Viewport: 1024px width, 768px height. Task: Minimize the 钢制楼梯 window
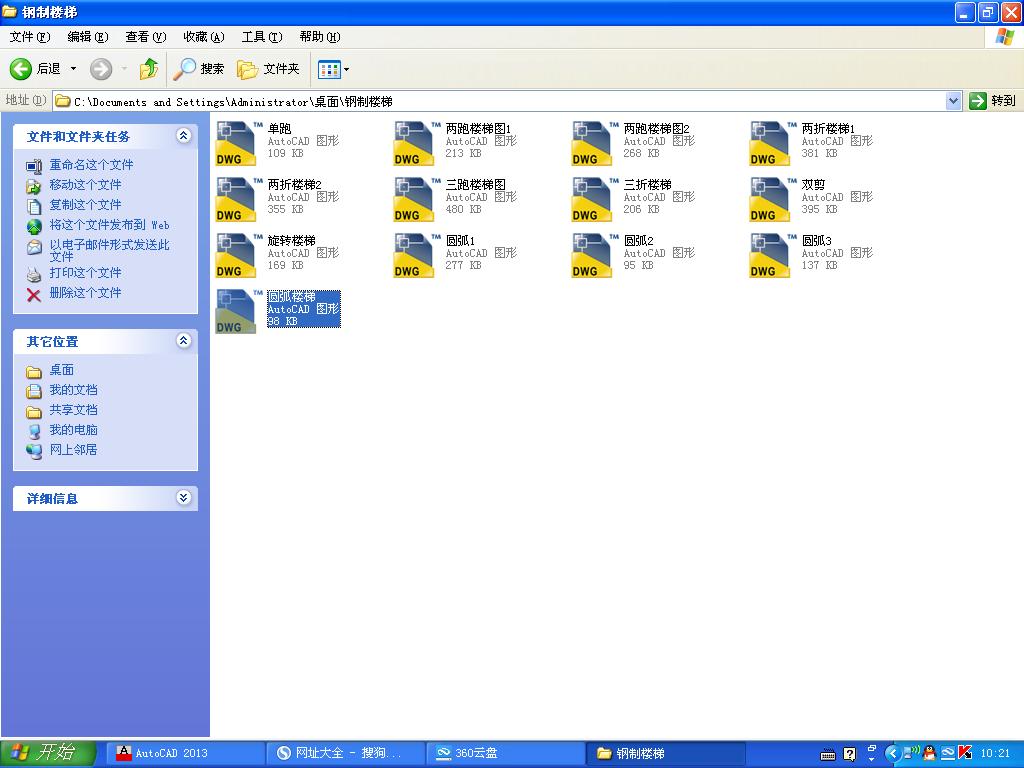pyautogui.click(x=965, y=12)
